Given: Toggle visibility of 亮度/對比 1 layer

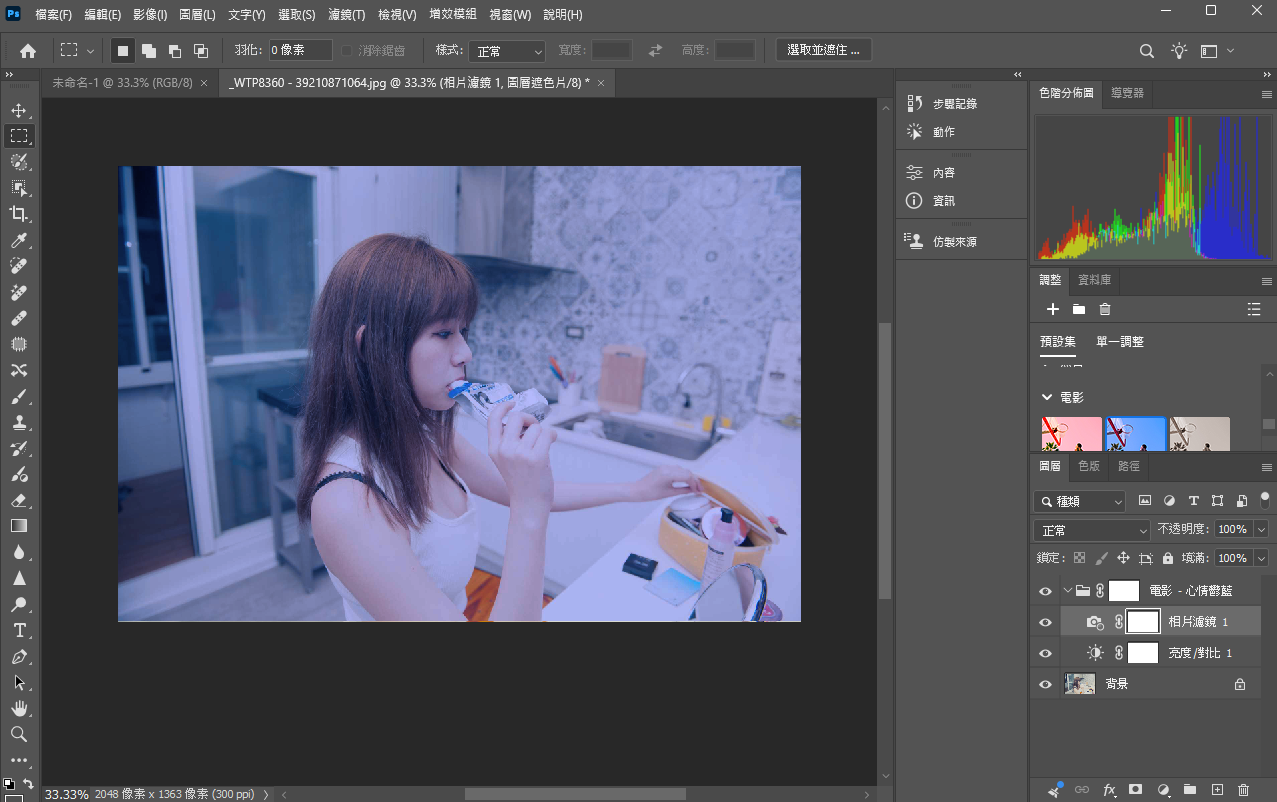Looking at the screenshot, I should tap(1045, 653).
